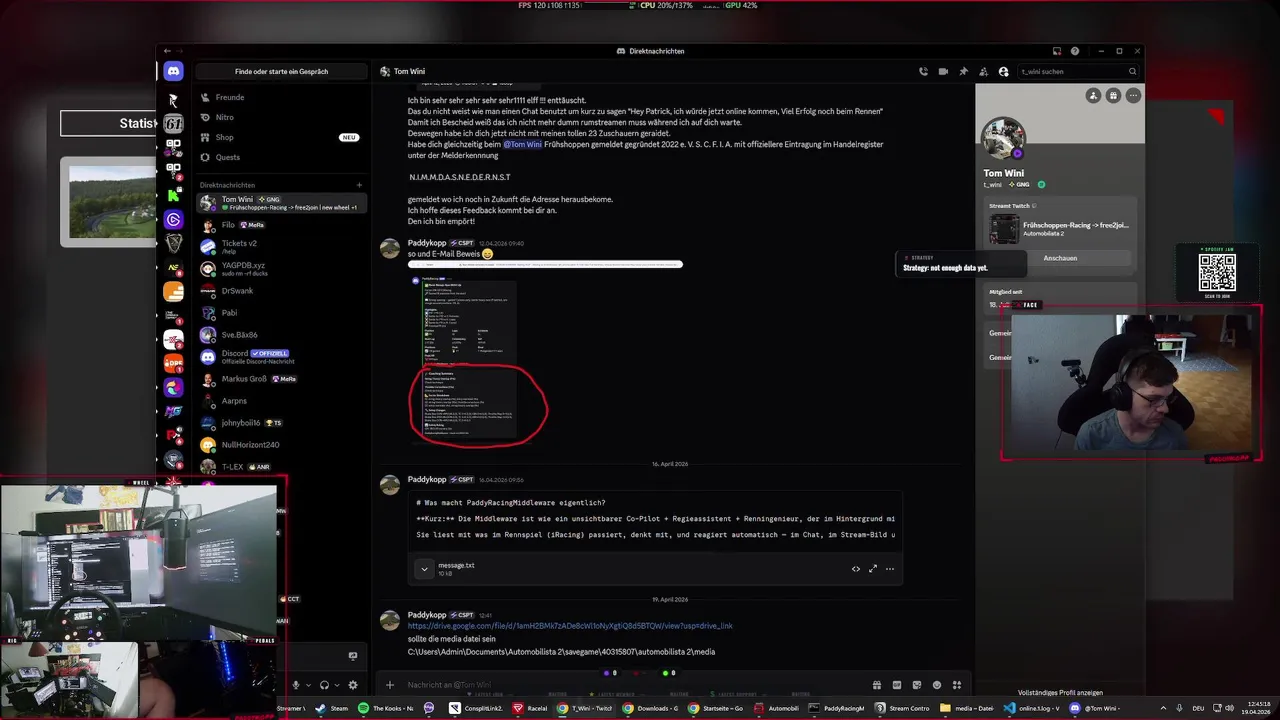Open the DrSwank direct message

tap(281, 291)
